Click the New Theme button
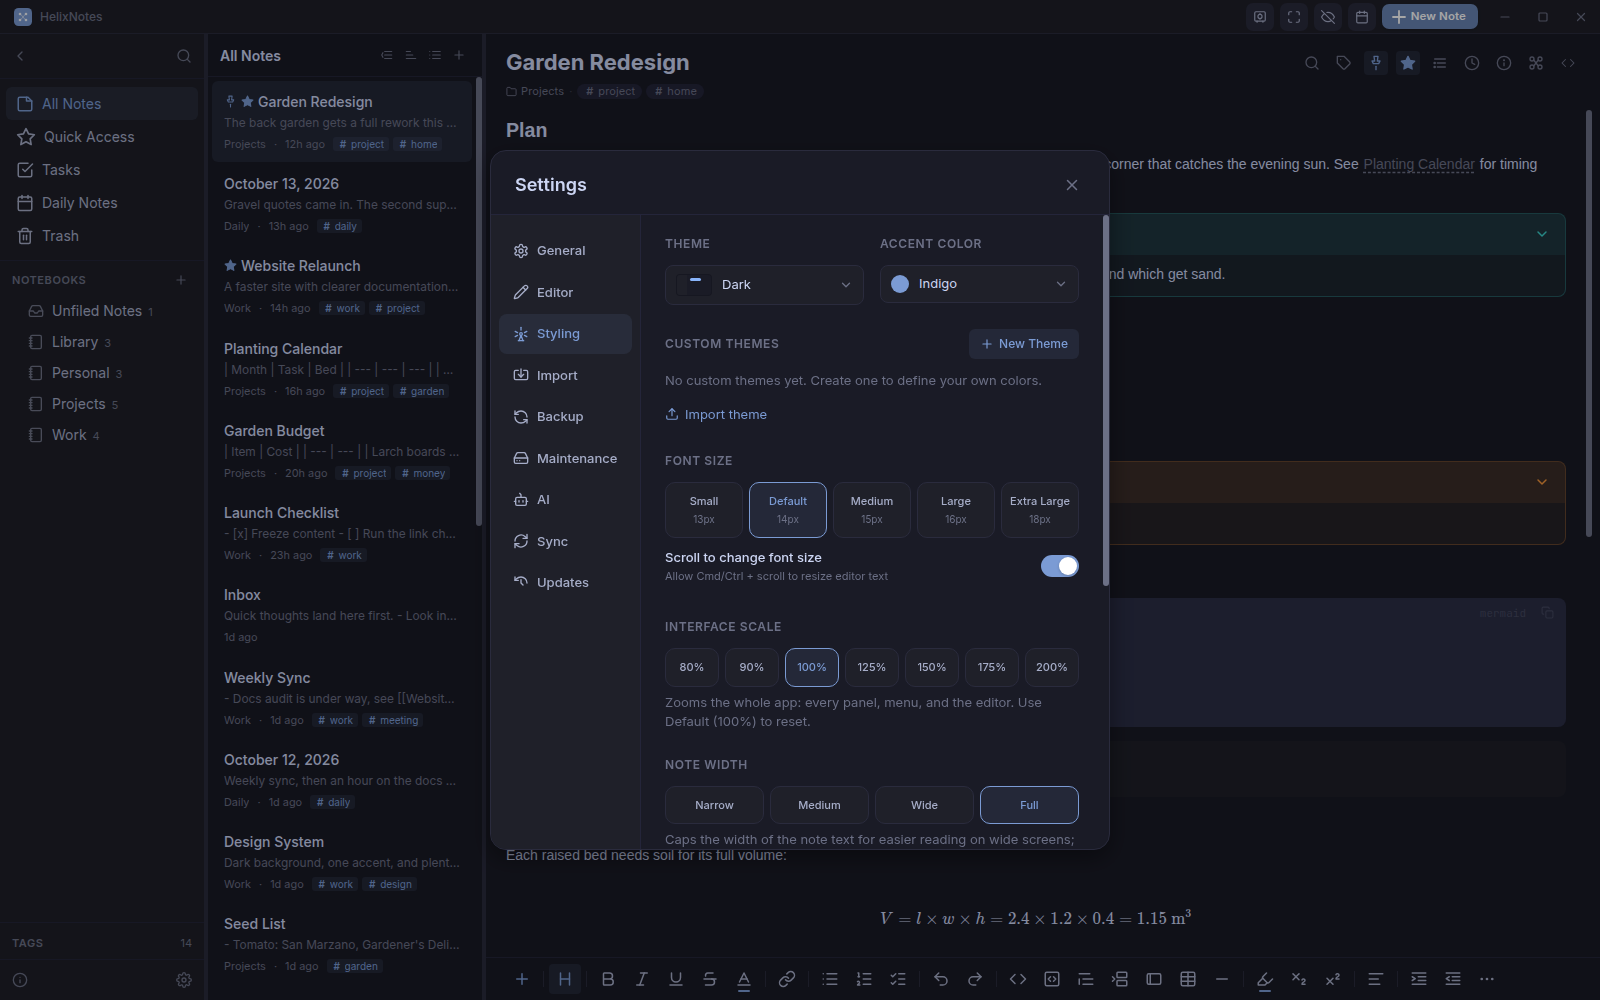The image size is (1600, 1000). coord(1024,344)
